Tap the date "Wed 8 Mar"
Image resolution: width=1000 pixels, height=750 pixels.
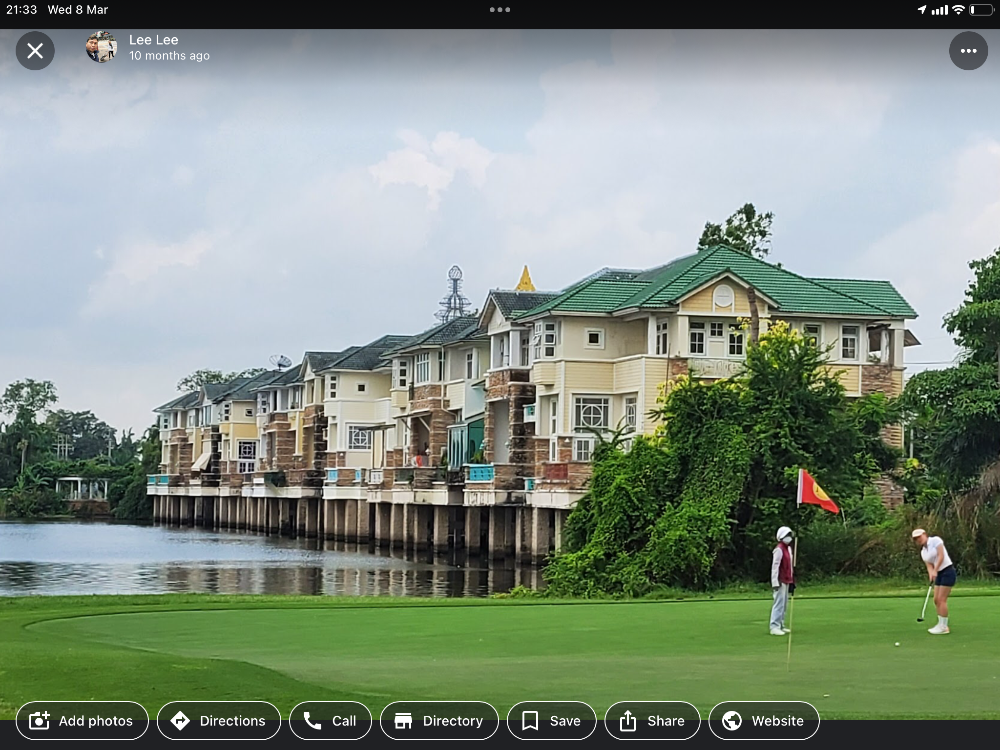click(x=78, y=10)
